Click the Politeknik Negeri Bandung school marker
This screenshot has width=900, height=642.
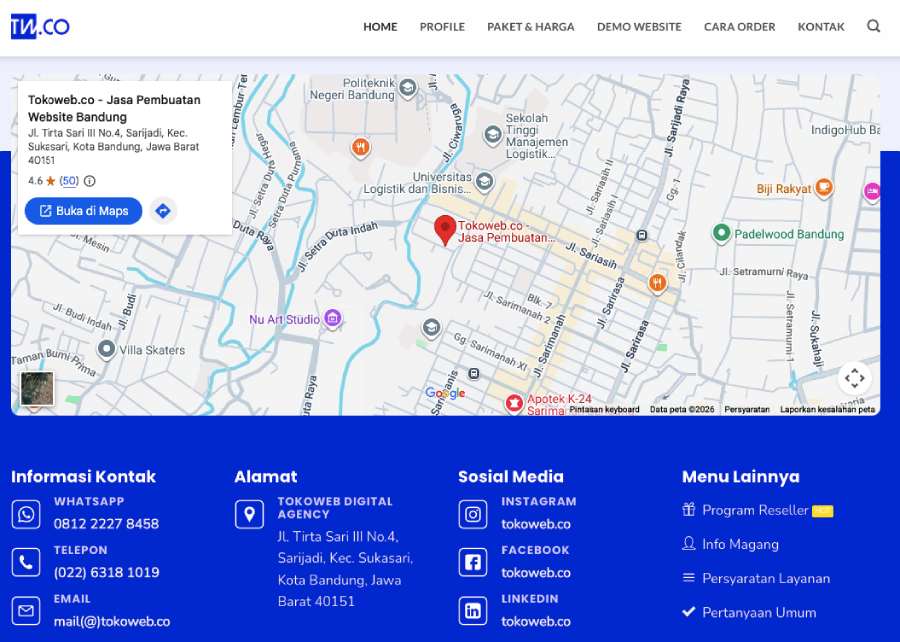click(408, 88)
